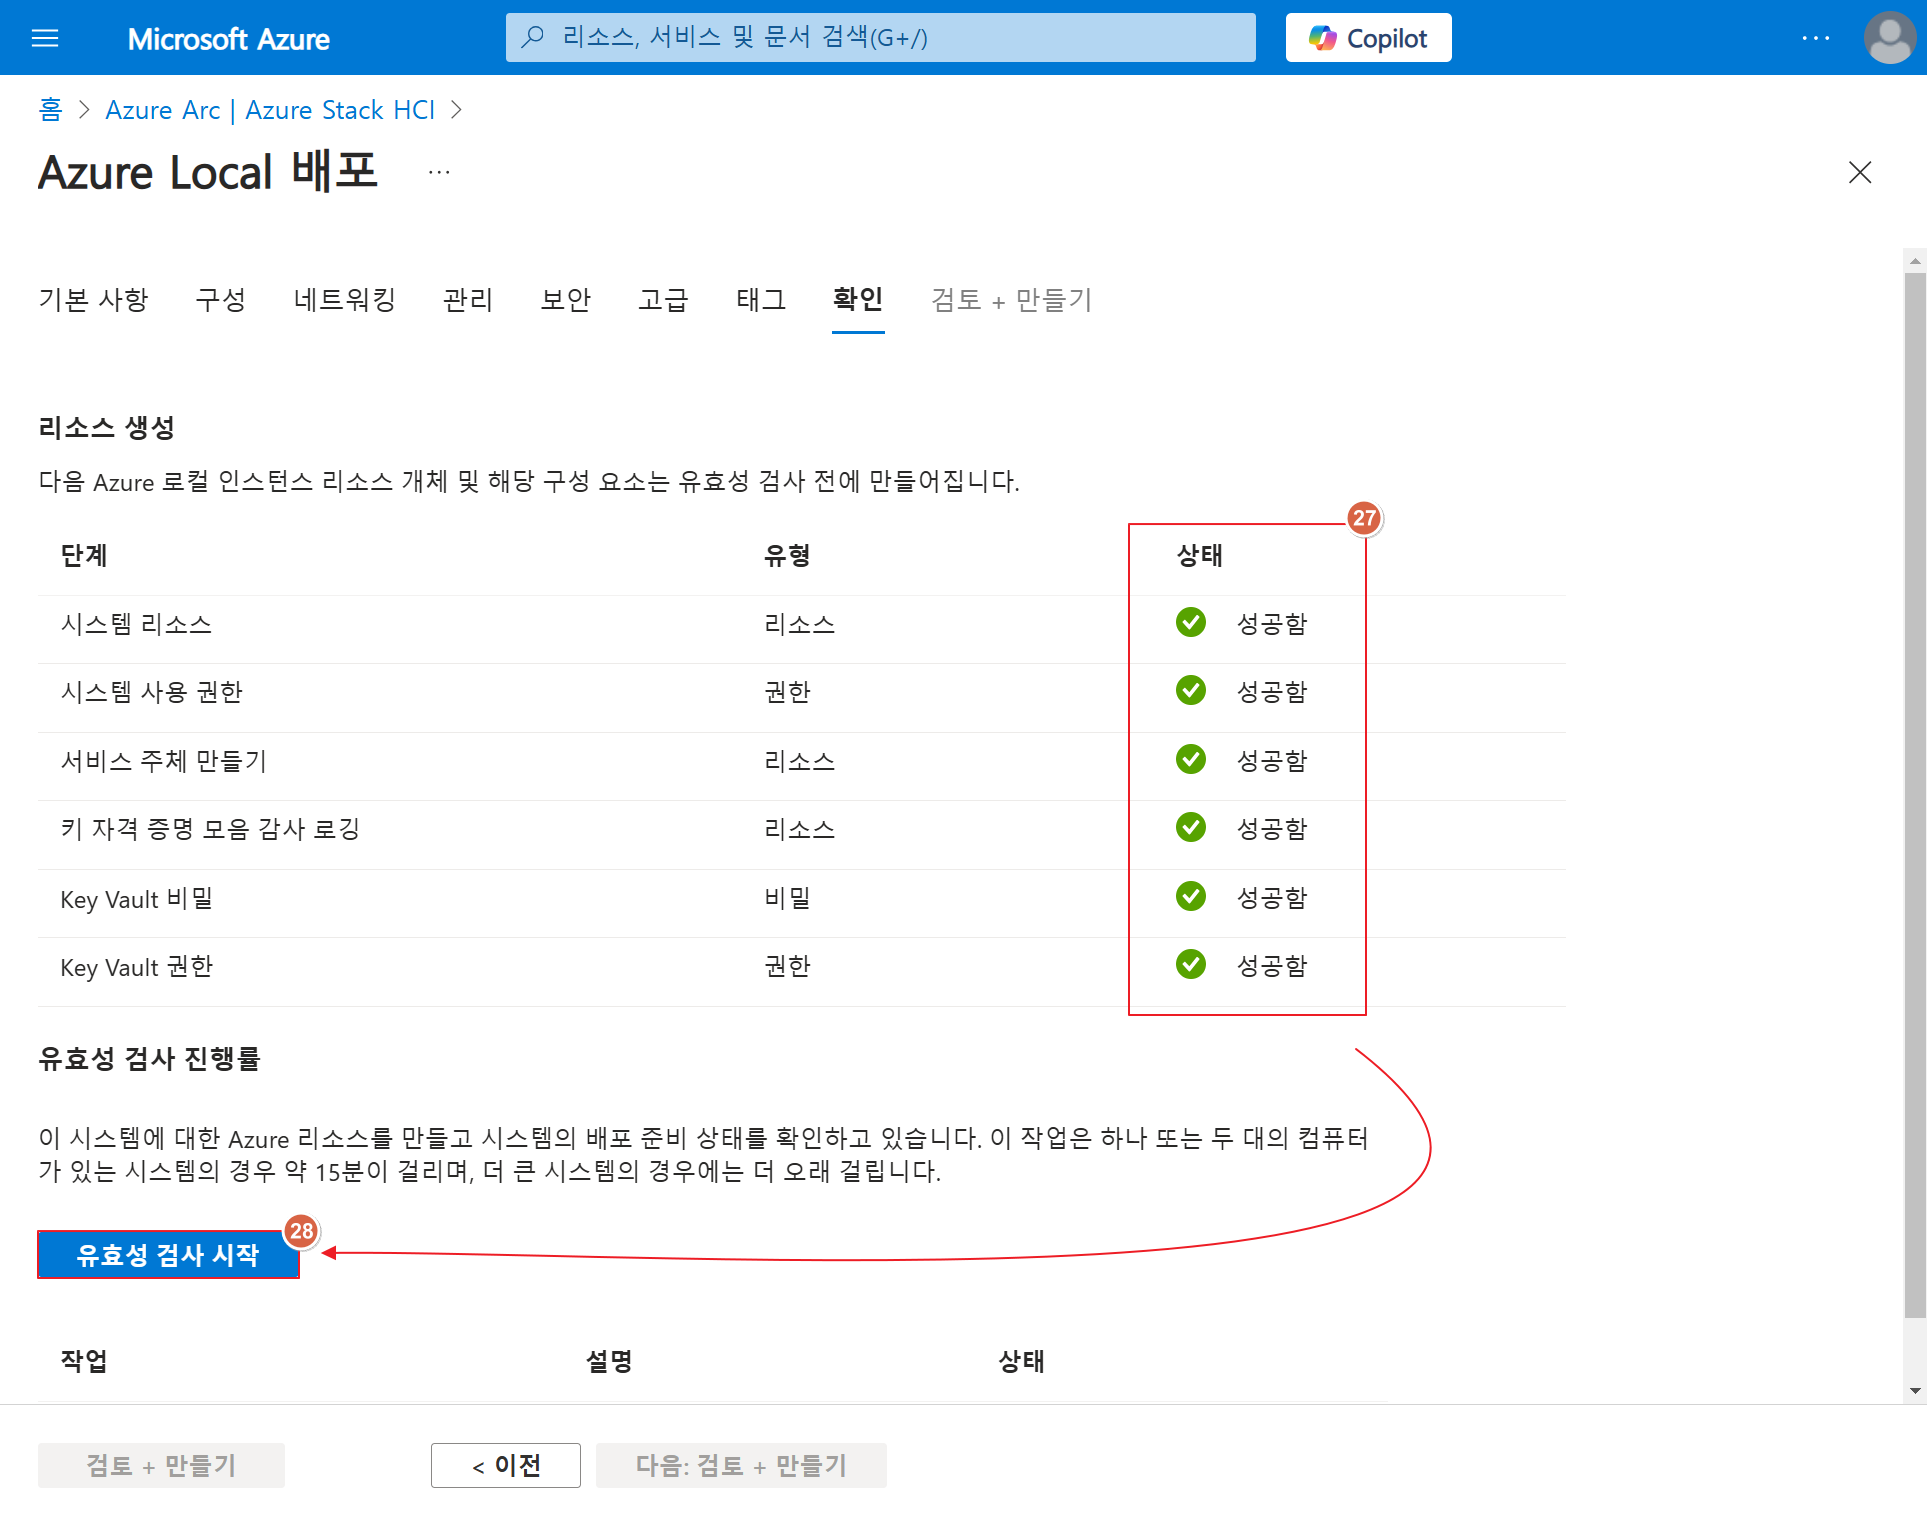Image resolution: width=1927 pixels, height=1522 pixels.
Task: Go to the 홈 breadcrumb link
Action: 50,109
